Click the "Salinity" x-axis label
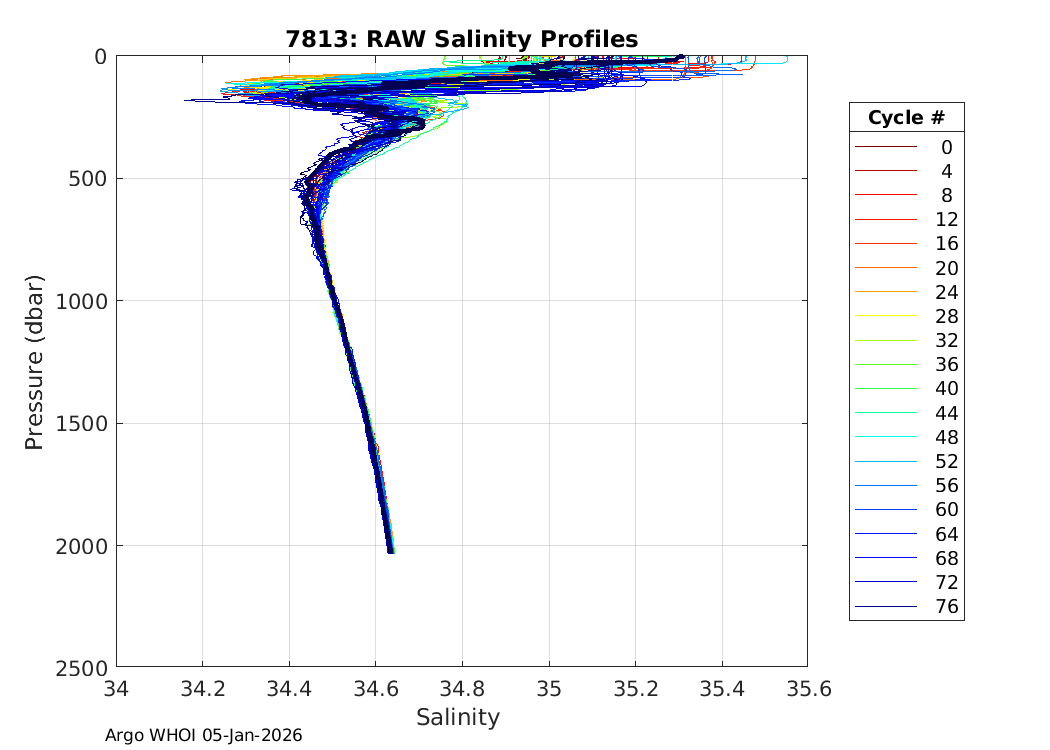 [457, 717]
